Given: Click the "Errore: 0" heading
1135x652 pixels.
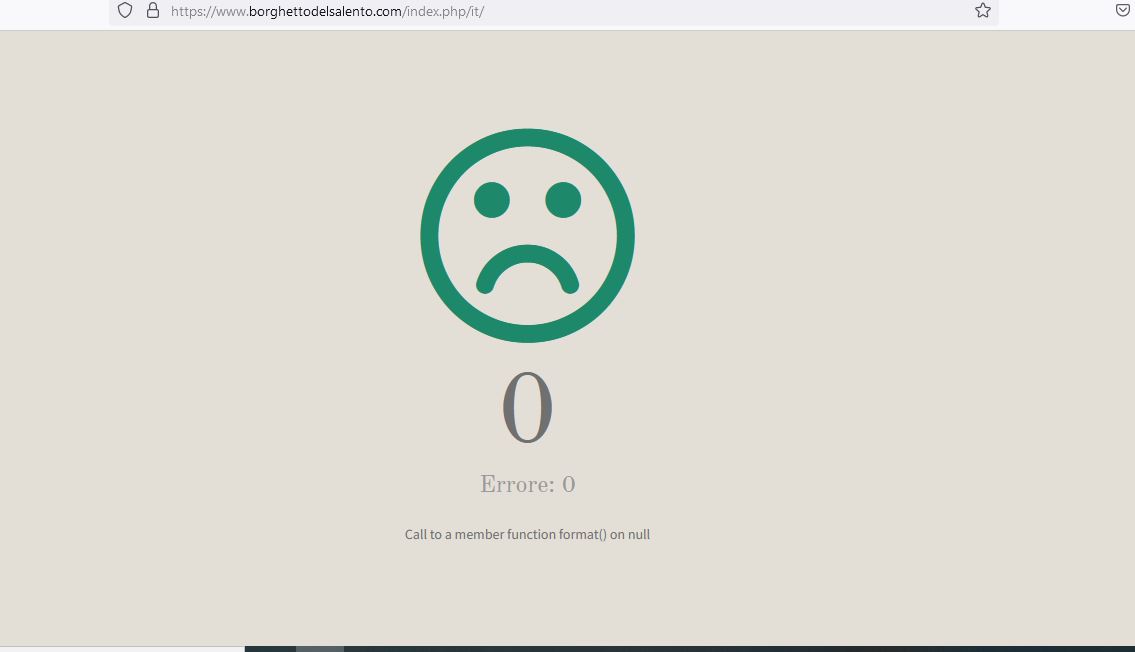Looking at the screenshot, I should [x=527, y=485].
